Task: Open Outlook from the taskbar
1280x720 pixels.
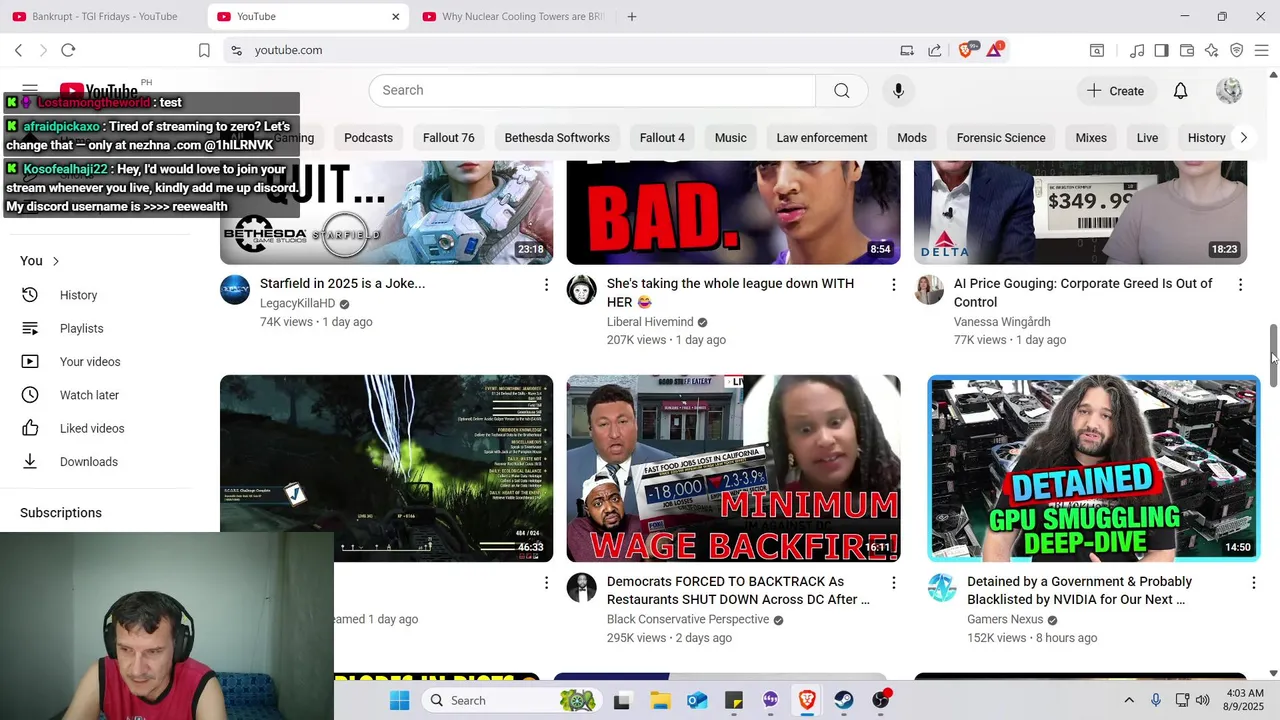Action: pos(697,700)
